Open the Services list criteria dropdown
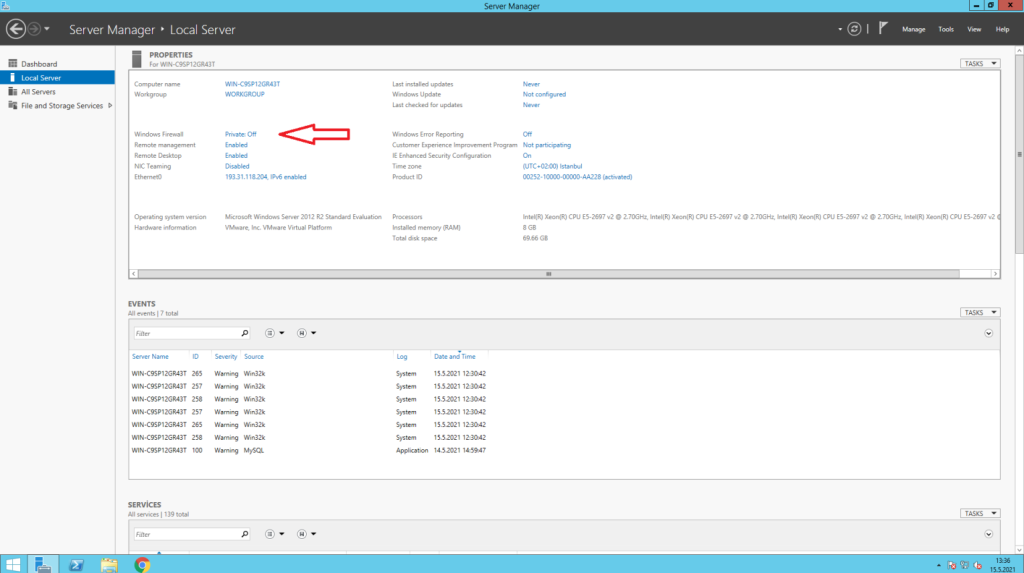1024x573 pixels. coord(274,534)
